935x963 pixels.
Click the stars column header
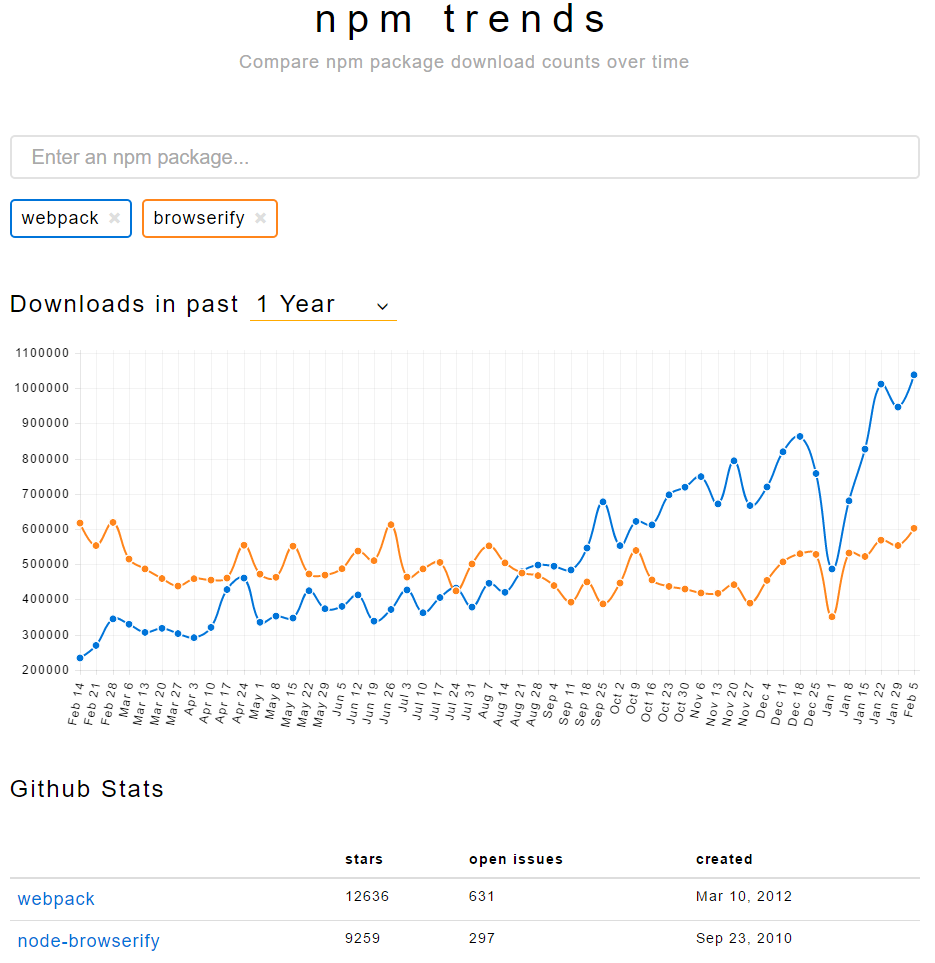coord(364,859)
